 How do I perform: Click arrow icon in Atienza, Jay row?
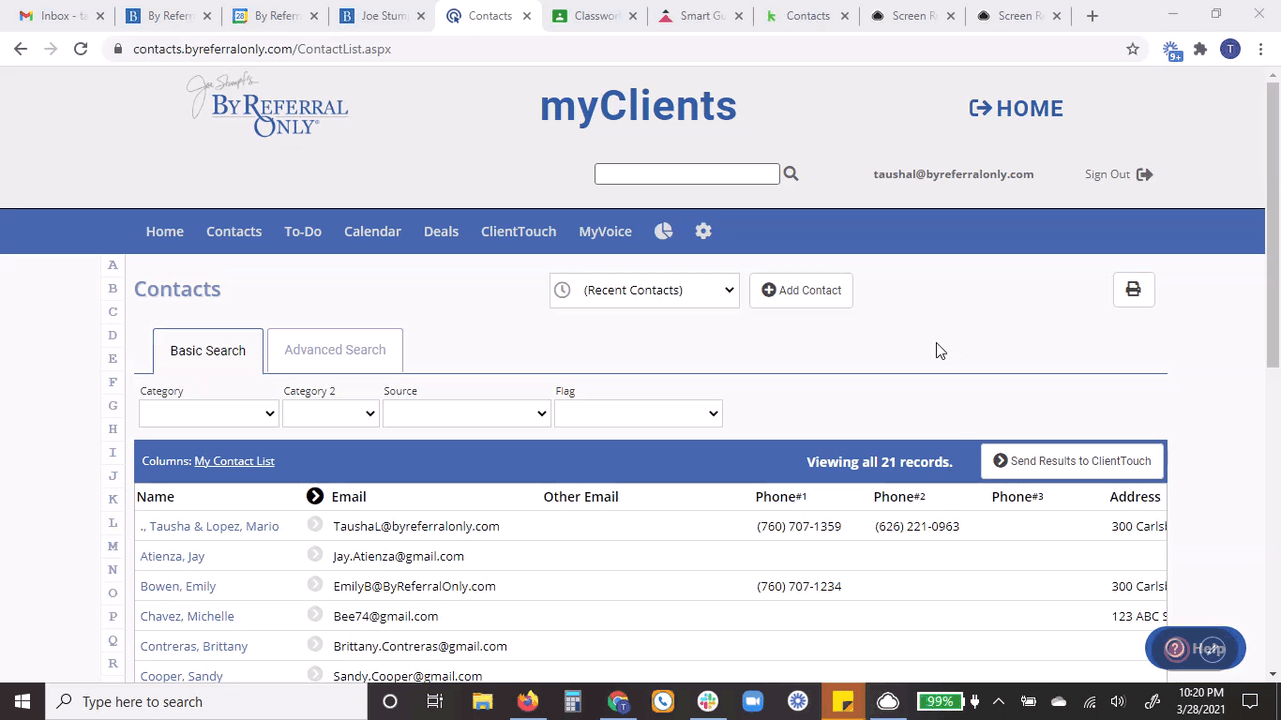click(x=315, y=555)
